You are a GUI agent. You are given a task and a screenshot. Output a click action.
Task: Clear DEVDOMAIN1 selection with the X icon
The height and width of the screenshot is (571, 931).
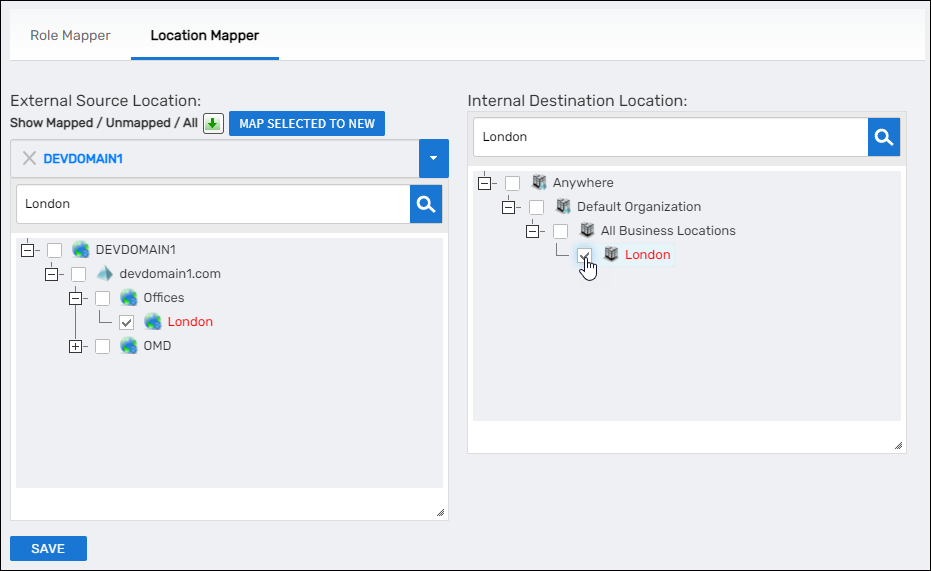tap(29, 158)
